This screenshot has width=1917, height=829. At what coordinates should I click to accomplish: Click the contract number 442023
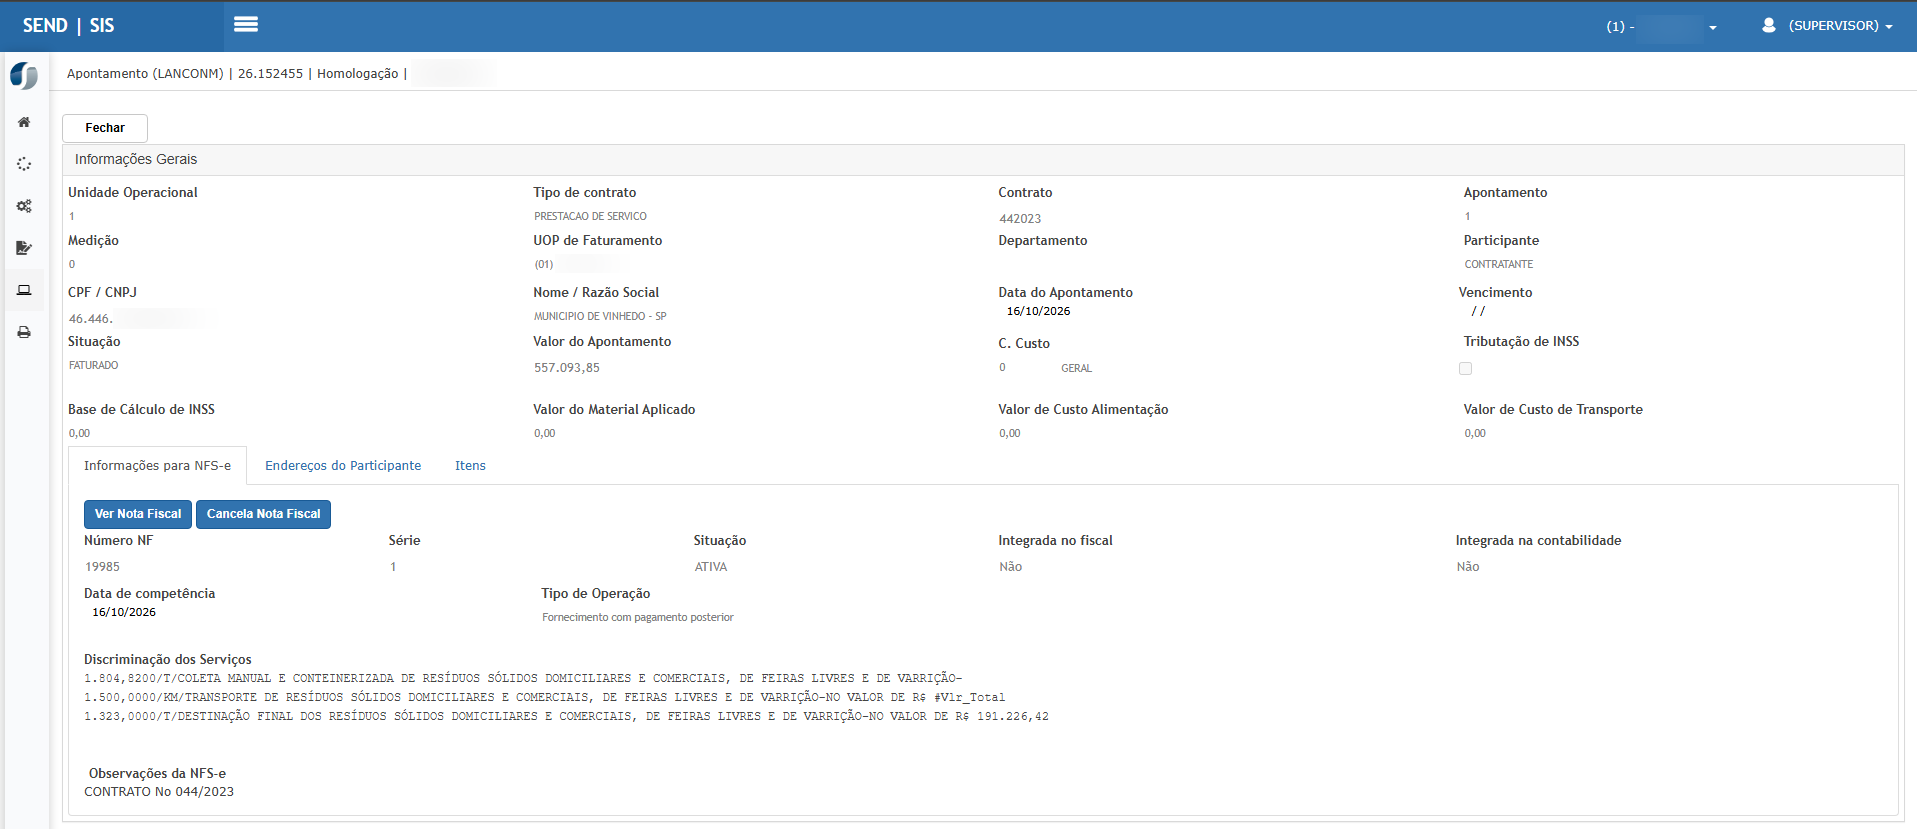tap(1020, 219)
